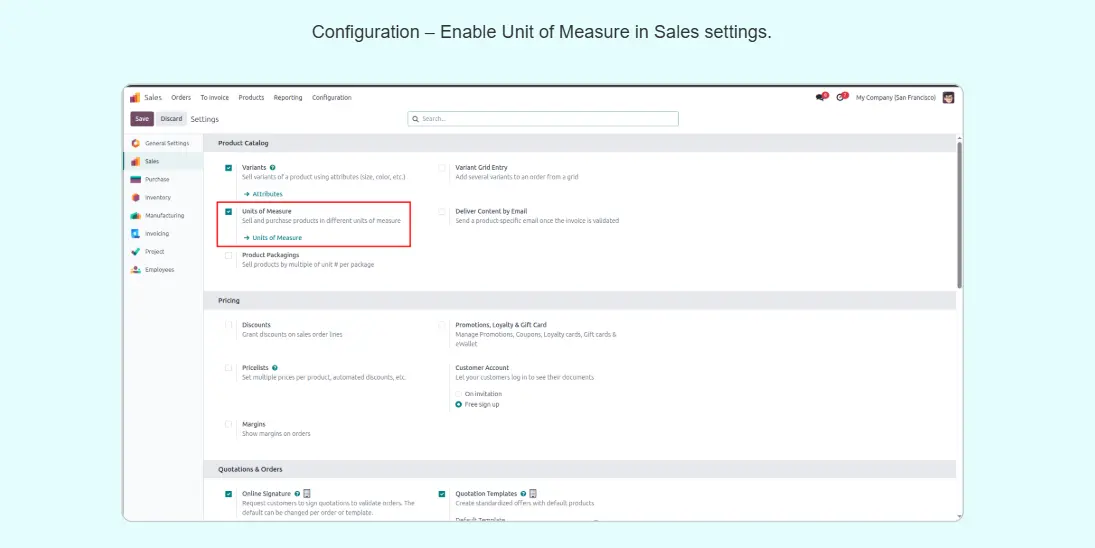Select the On invitation radio option
This screenshot has width=1095, height=548.
(x=459, y=394)
